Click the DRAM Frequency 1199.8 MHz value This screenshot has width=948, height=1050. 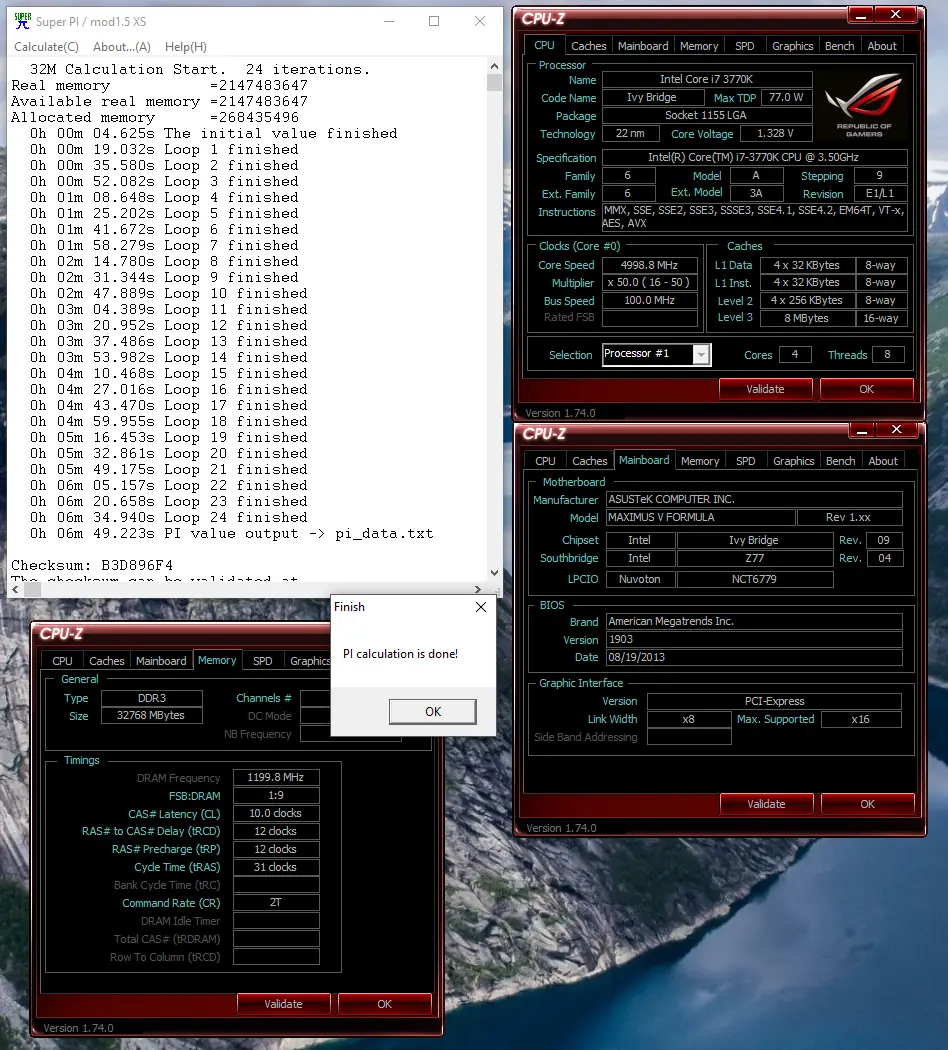tap(276, 777)
